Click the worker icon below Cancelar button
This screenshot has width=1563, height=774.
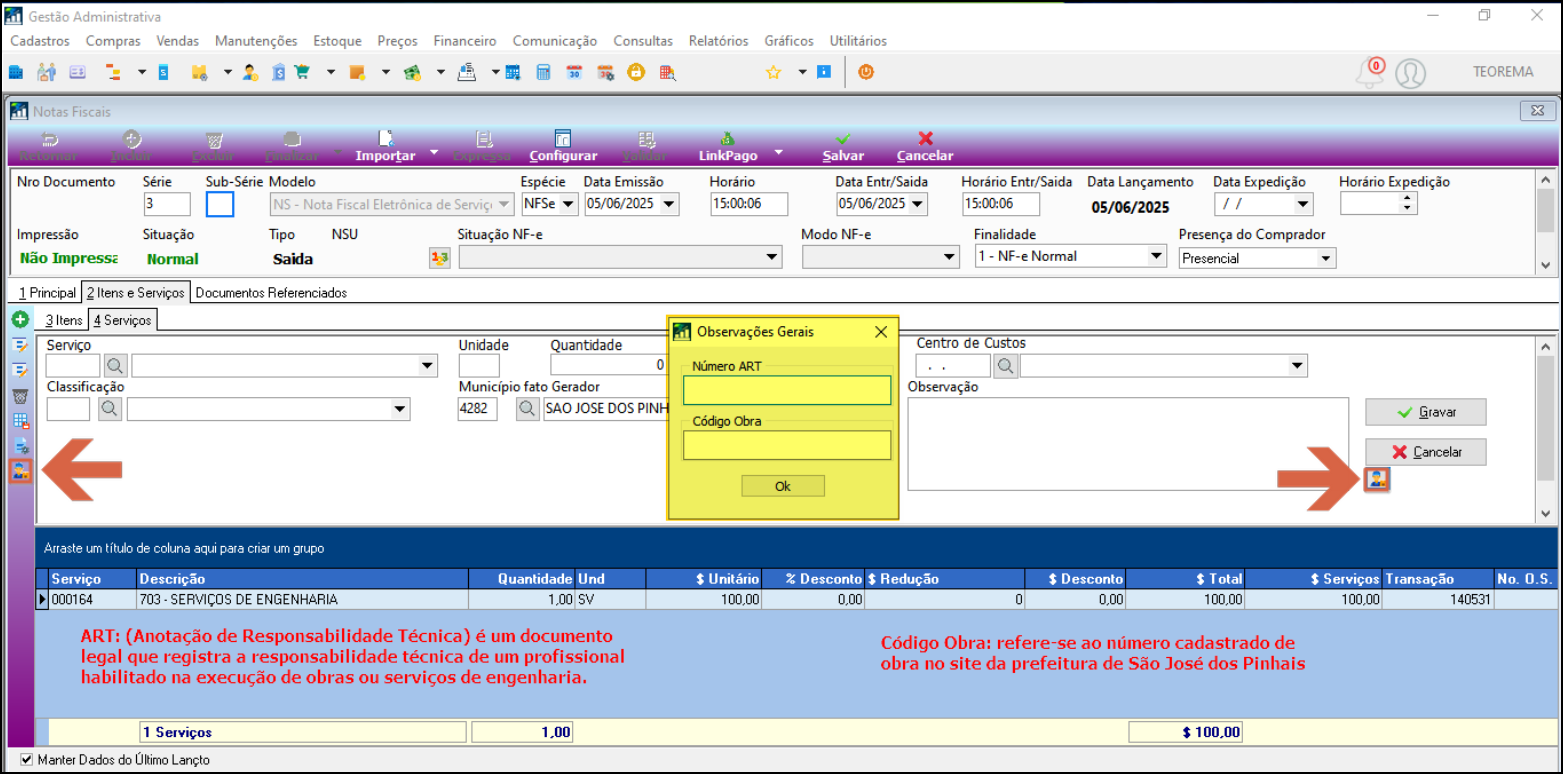point(1377,479)
